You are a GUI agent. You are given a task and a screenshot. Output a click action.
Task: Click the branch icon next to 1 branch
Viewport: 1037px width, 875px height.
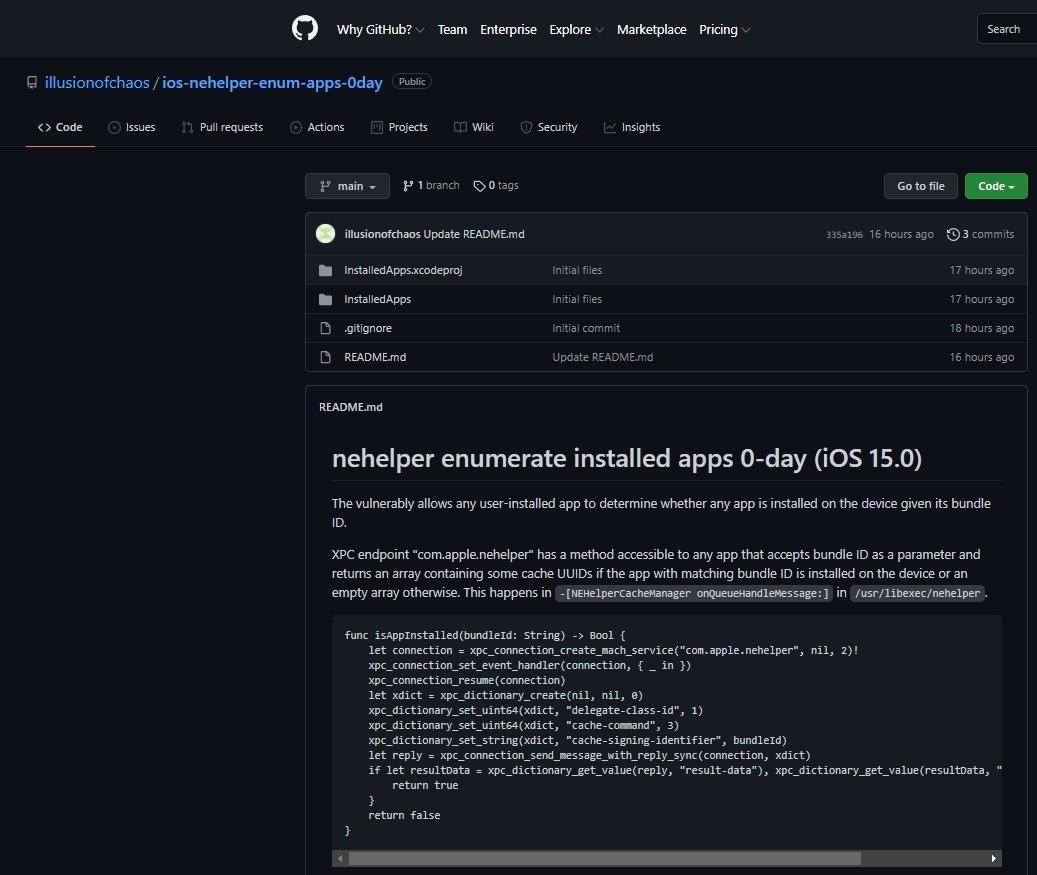click(x=408, y=186)
